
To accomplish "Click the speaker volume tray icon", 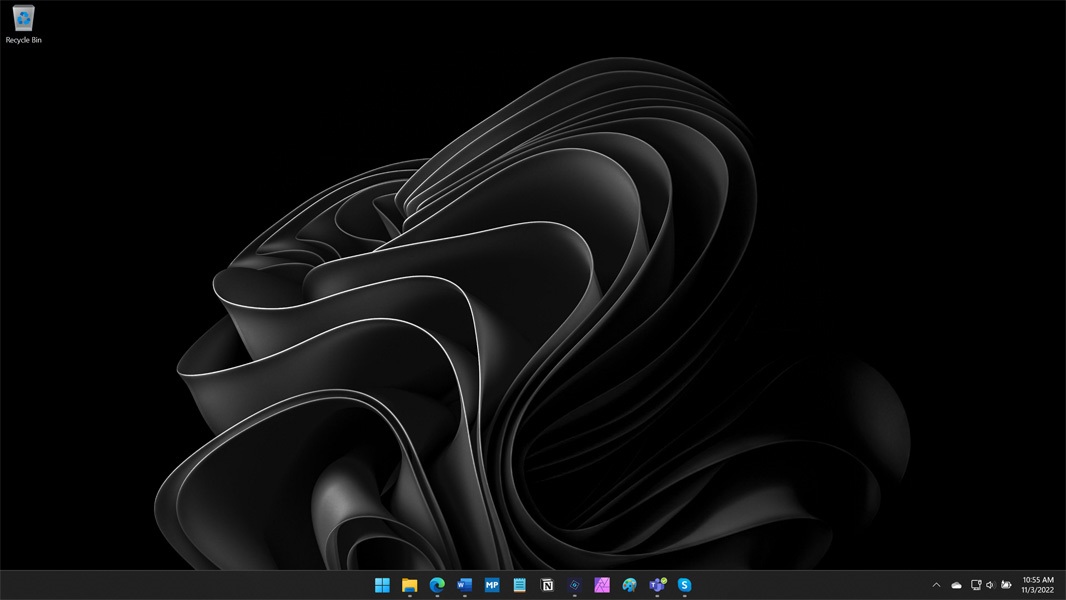I will pyautogui.click(x=990, y=585).
